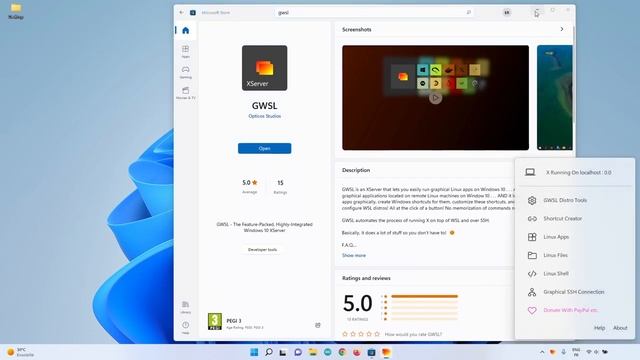Click the 15 ratings count
640x360 pixels.
tap(280, 187)
